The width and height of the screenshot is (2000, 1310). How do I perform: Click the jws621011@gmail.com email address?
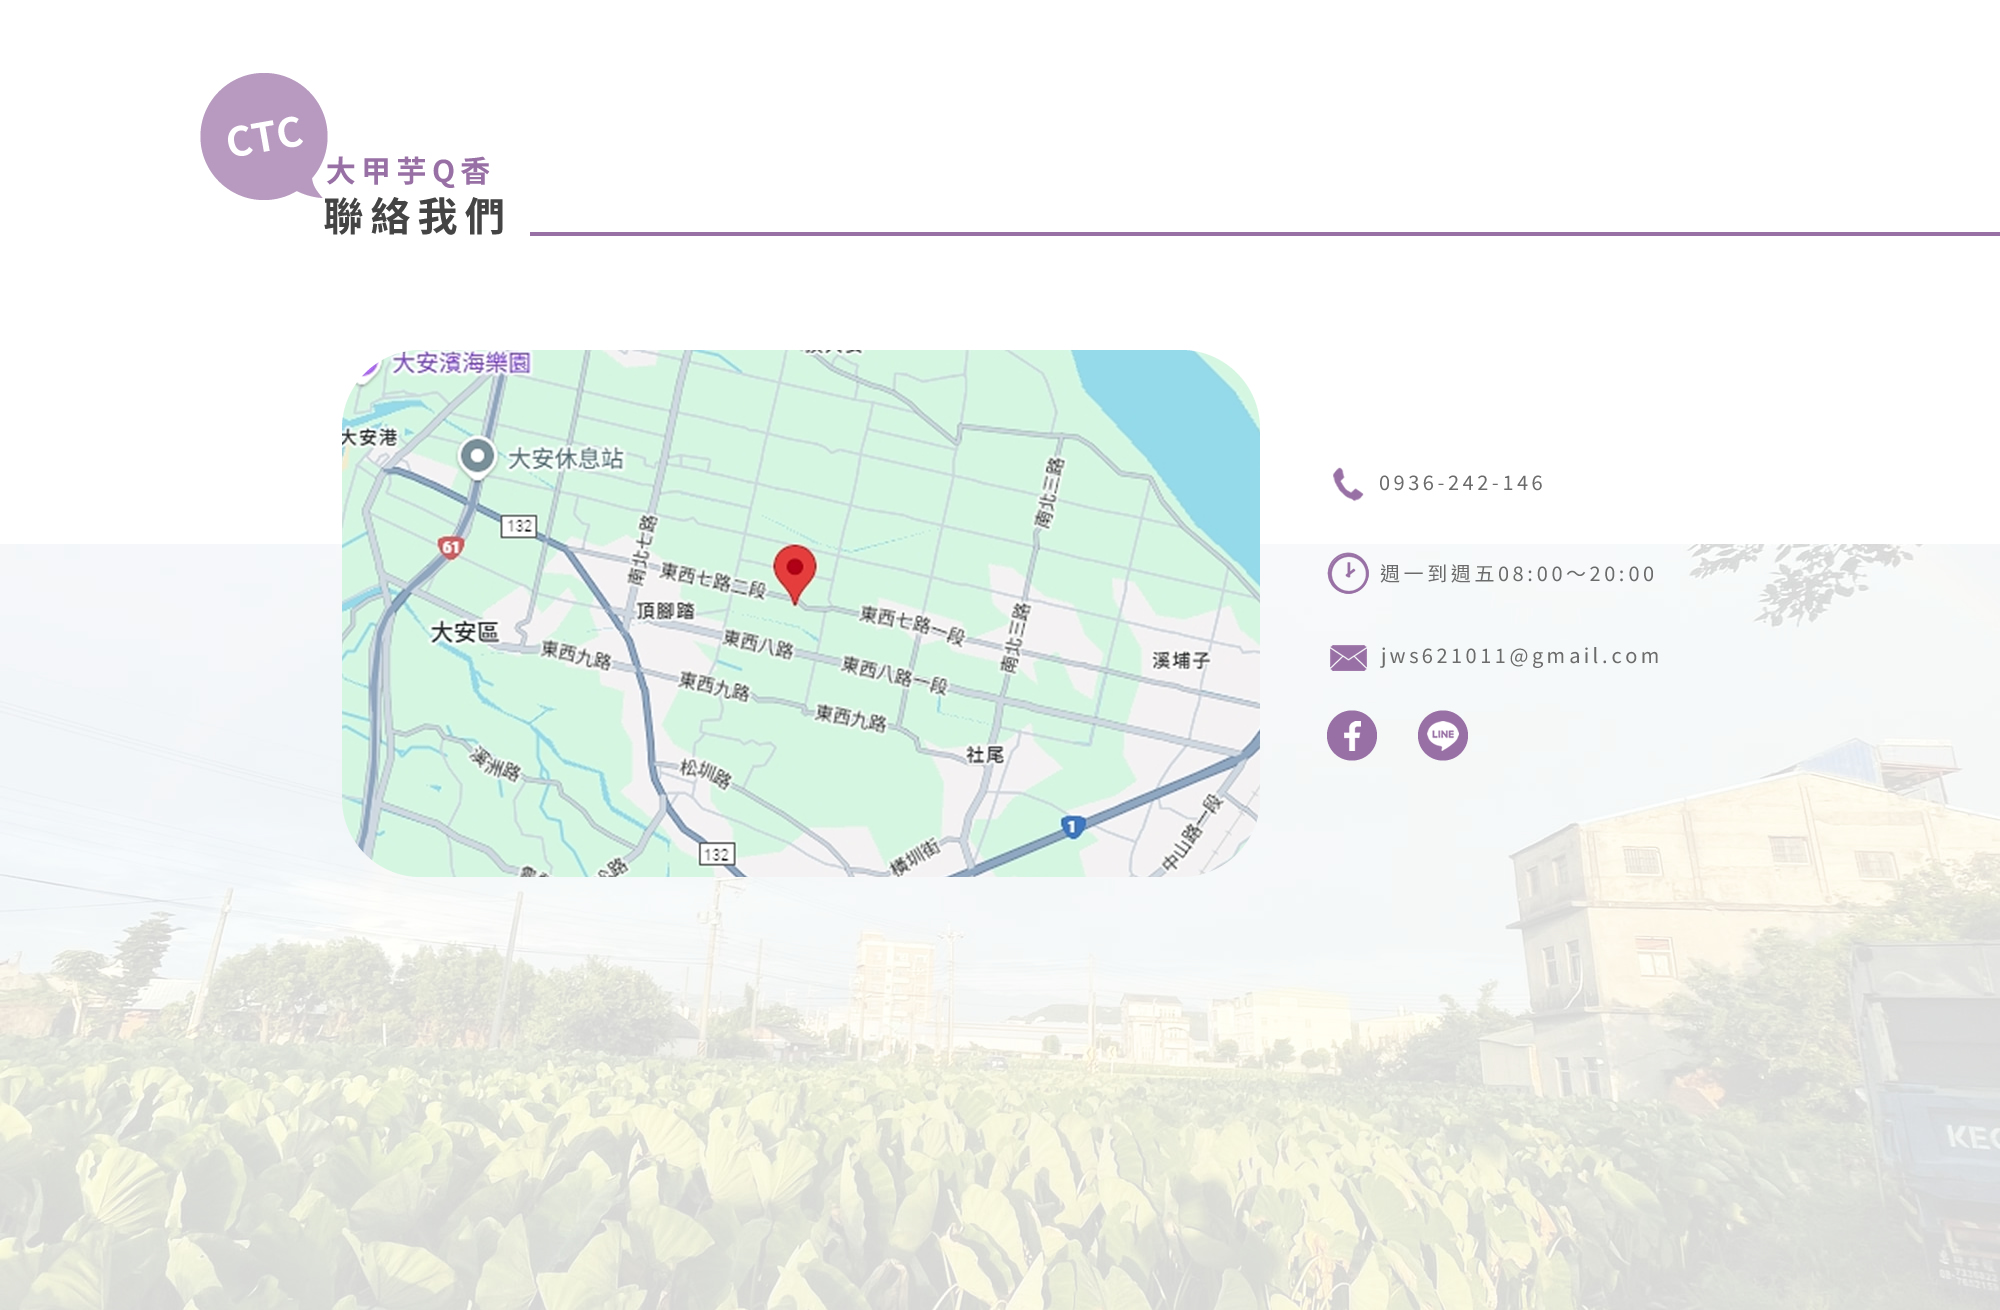click(1519, 657)
